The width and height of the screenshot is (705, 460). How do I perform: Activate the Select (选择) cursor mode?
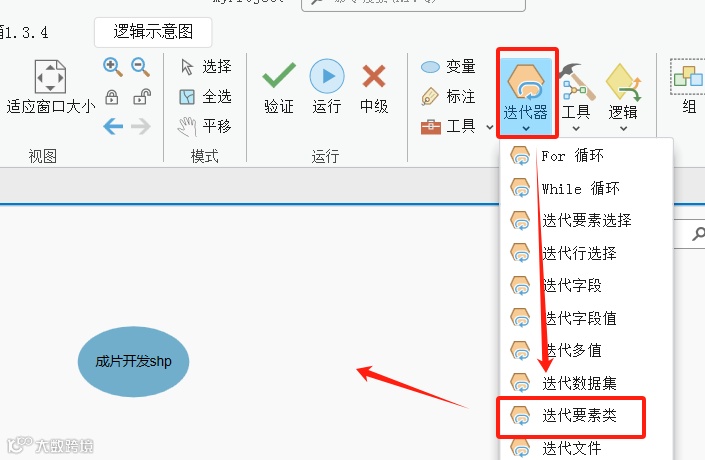point(206,67)
